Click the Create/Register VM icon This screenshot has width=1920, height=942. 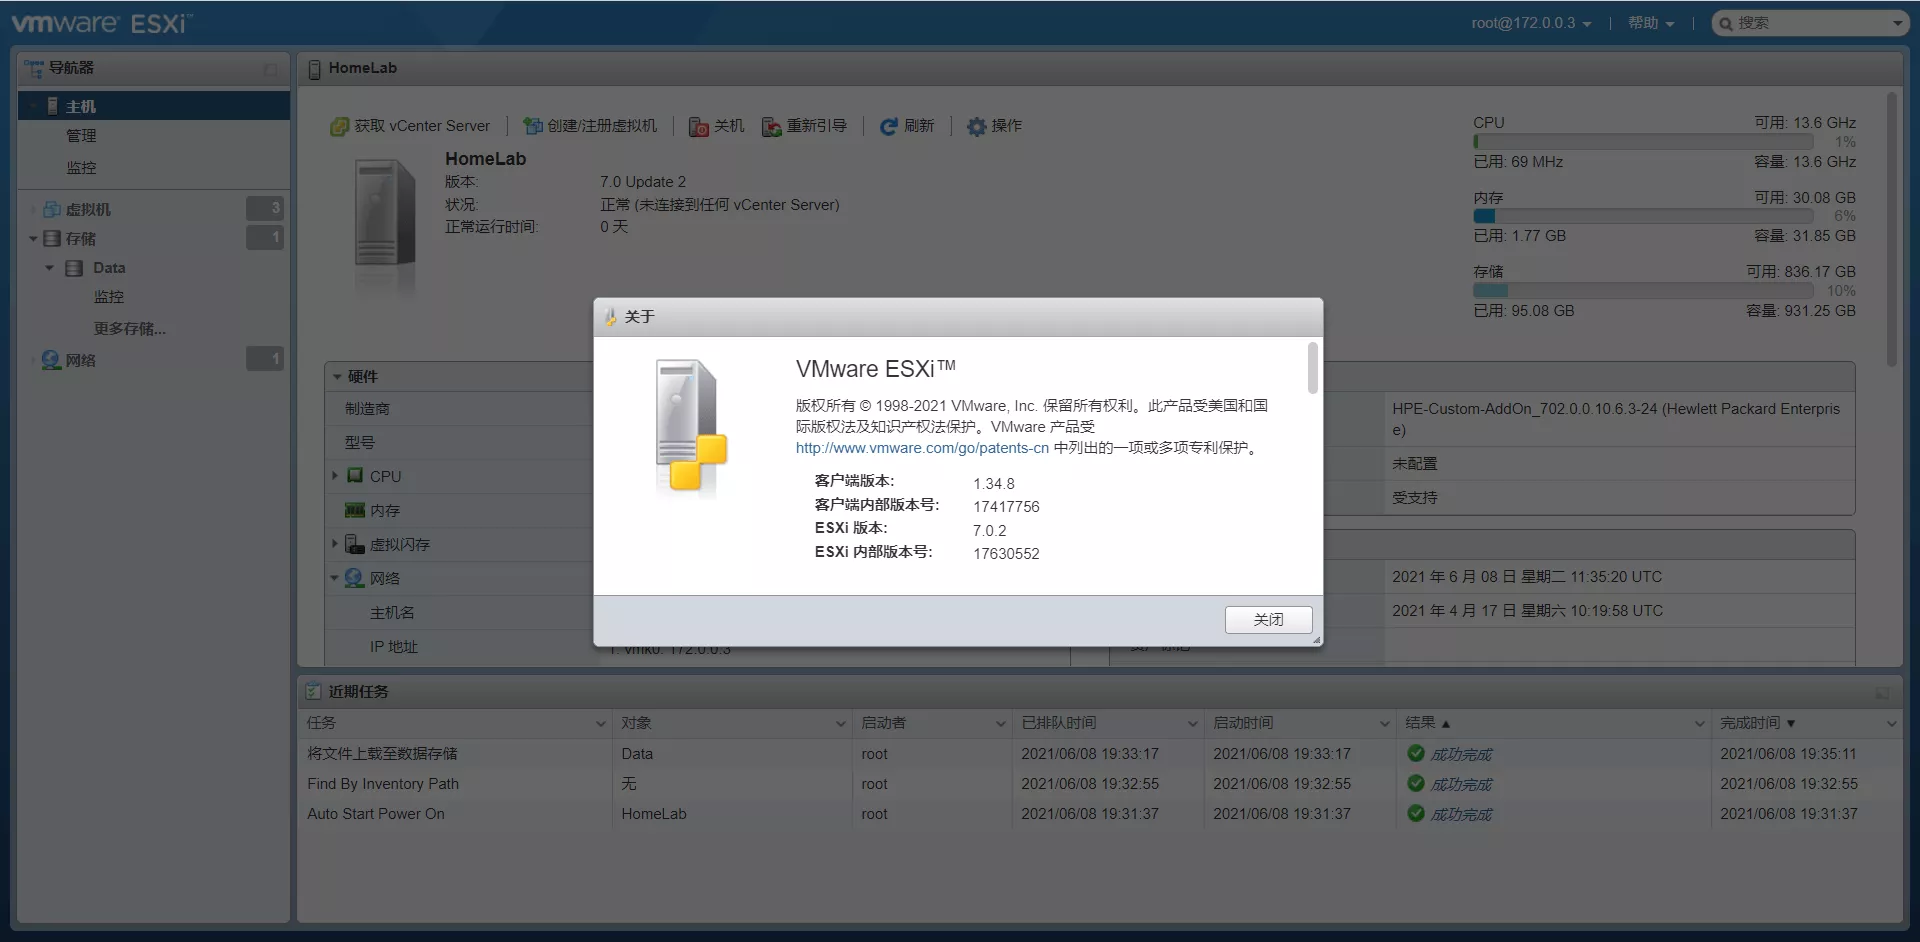coord(533,126)
